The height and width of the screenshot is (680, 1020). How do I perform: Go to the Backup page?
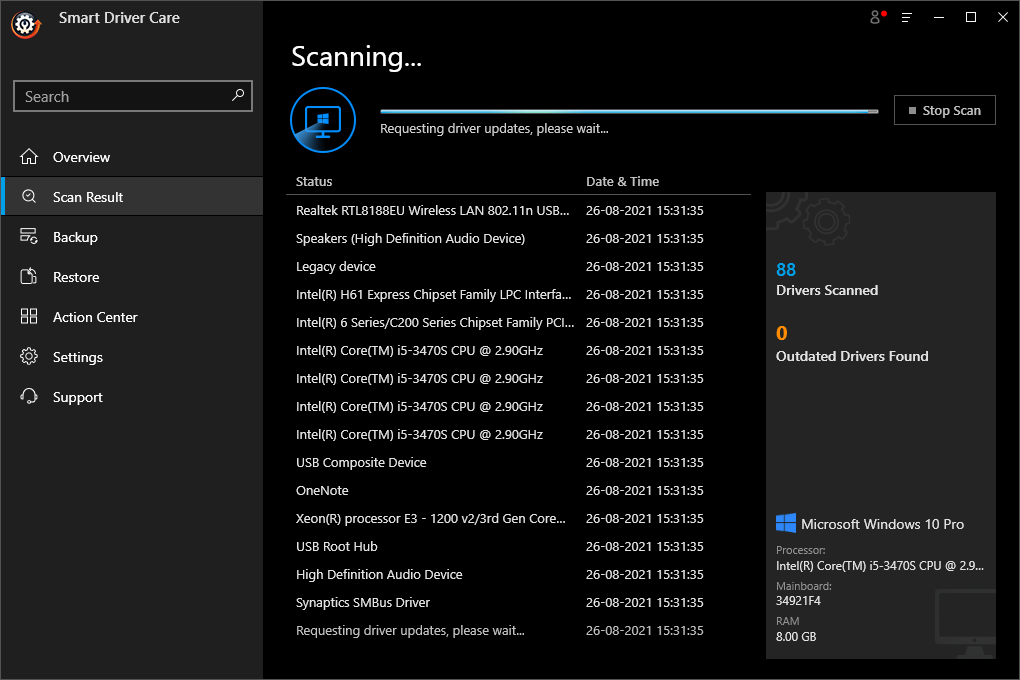point(132,237)
